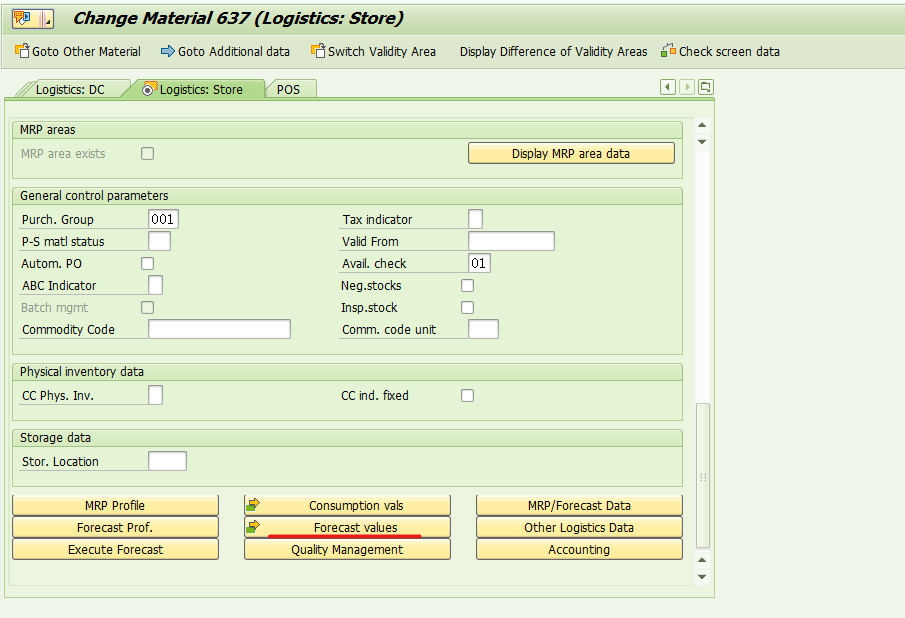Viewport: 905px width, 618px height.
Task: Open the tab list icon
Action: coord(706,88)
